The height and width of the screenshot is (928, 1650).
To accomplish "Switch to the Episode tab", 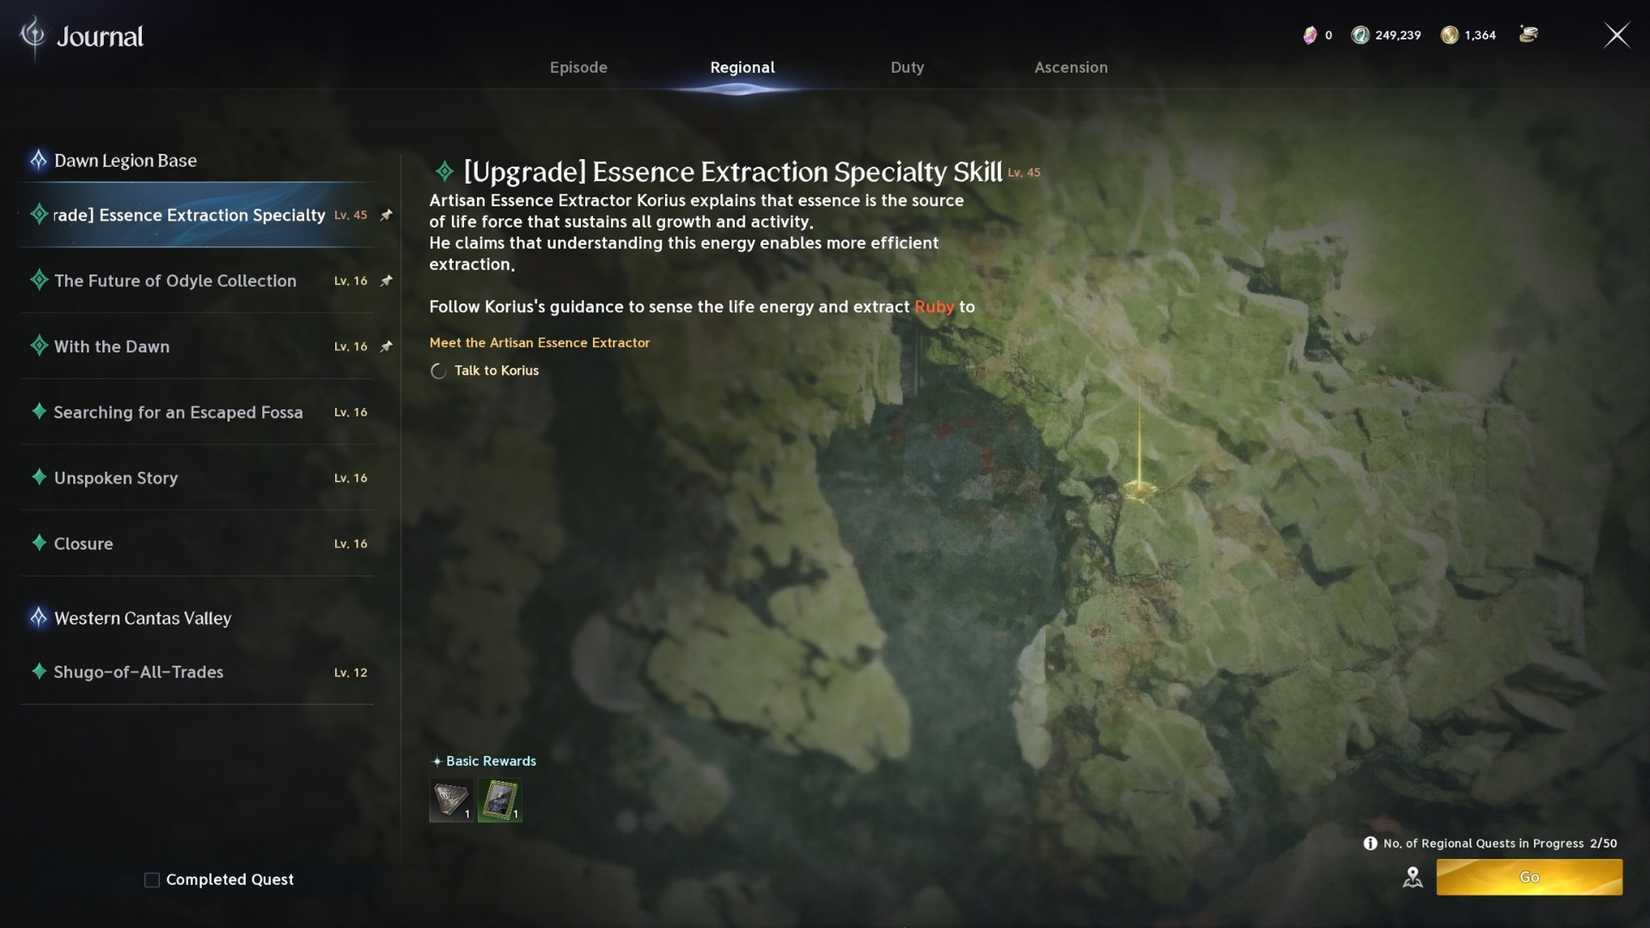I will (x=578, y=67).
